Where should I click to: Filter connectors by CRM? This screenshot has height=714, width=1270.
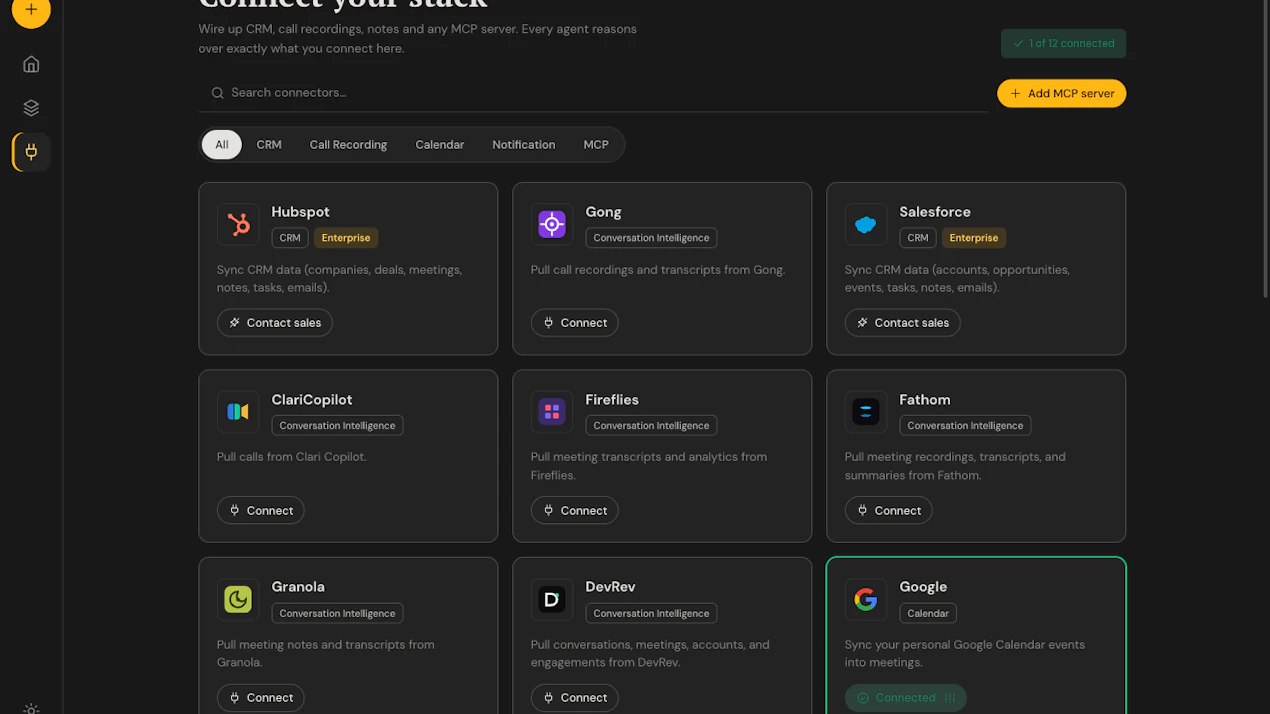[269, 145]
